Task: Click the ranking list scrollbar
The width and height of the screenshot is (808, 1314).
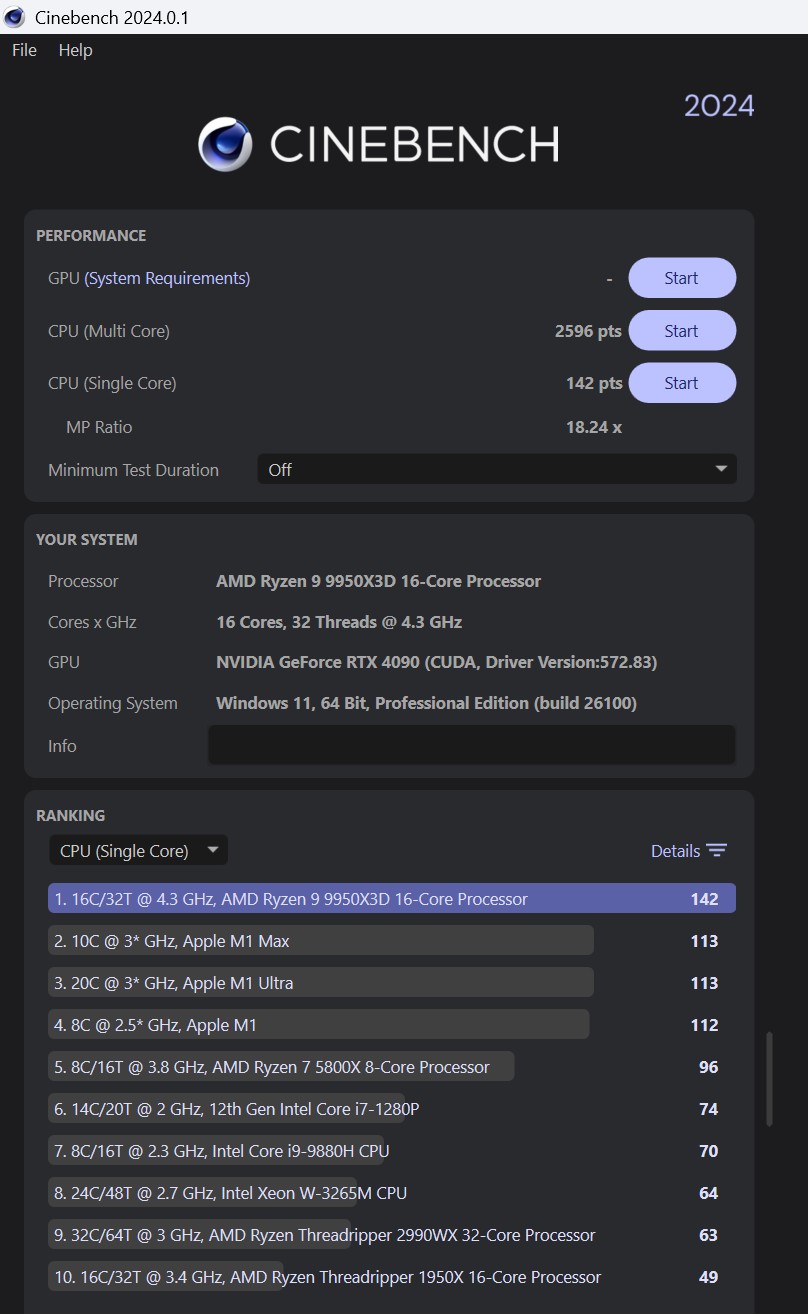Action: point(769,1079)
